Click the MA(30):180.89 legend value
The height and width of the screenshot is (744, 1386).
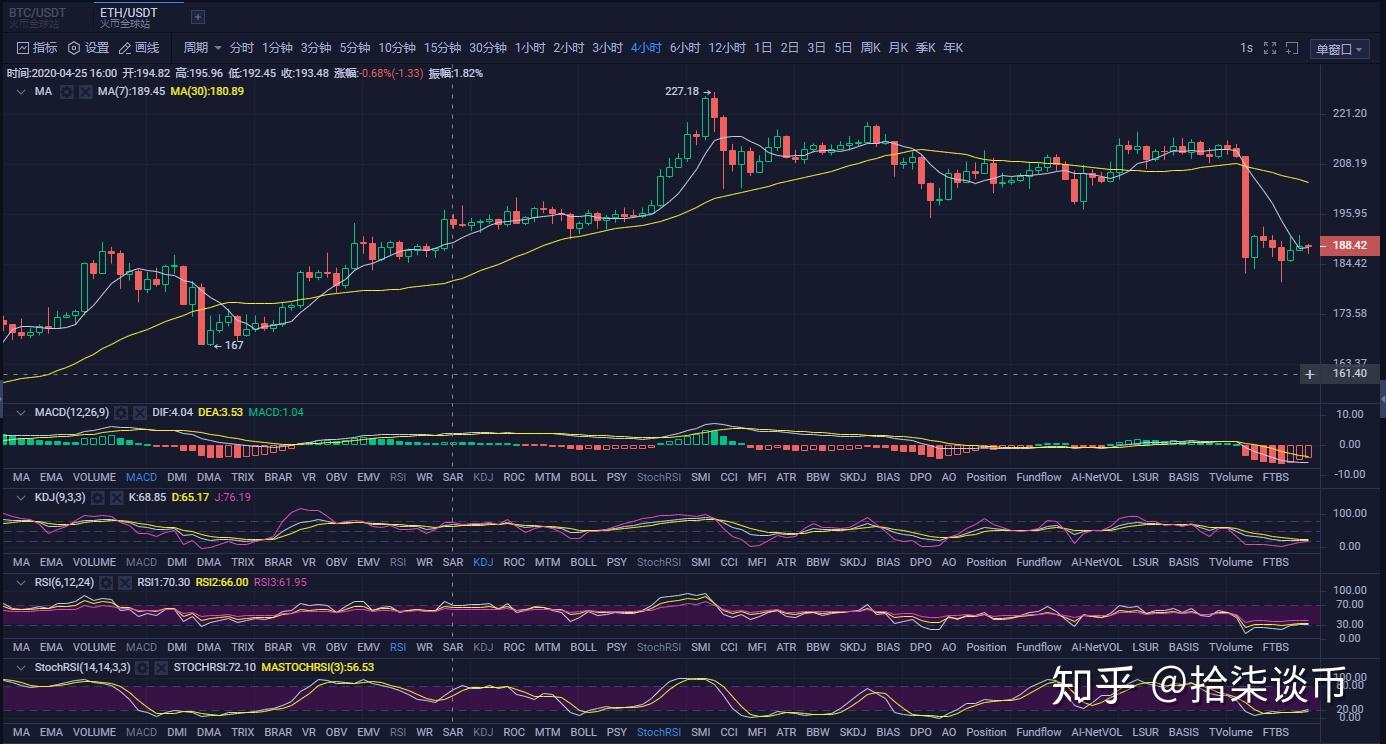(207, 91)
